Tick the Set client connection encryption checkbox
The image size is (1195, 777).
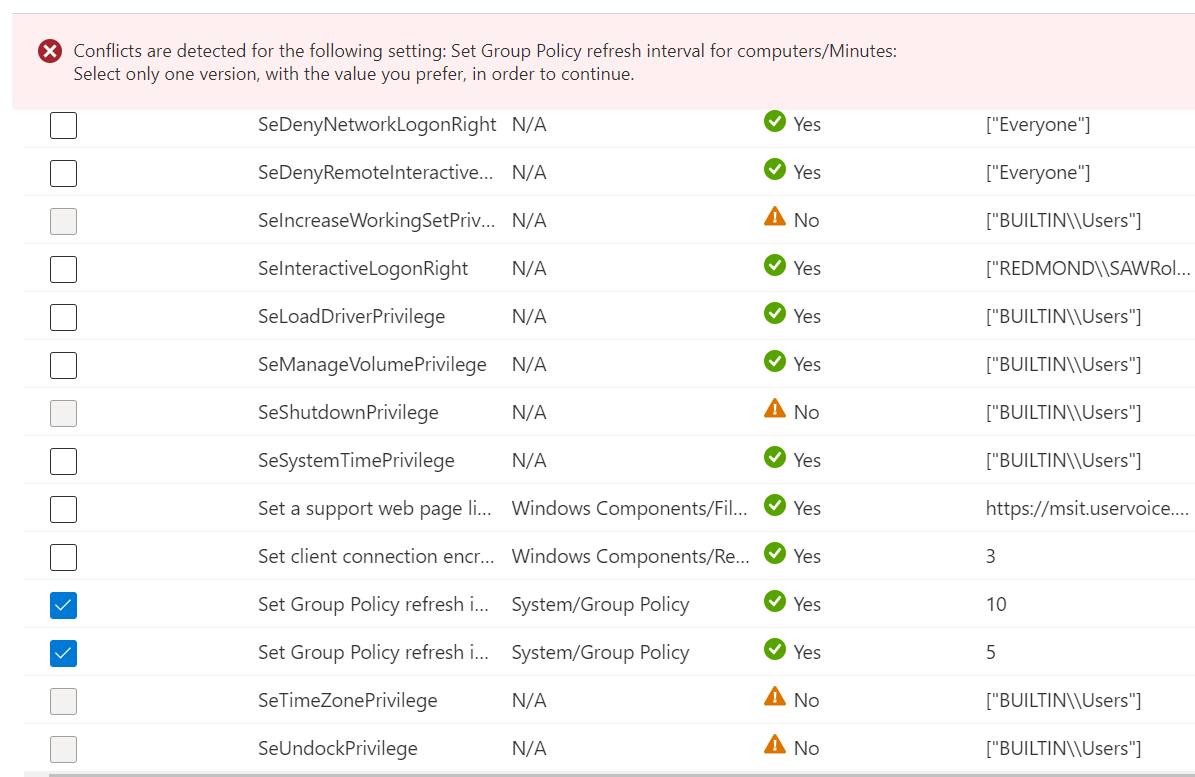tap(63, 557)
